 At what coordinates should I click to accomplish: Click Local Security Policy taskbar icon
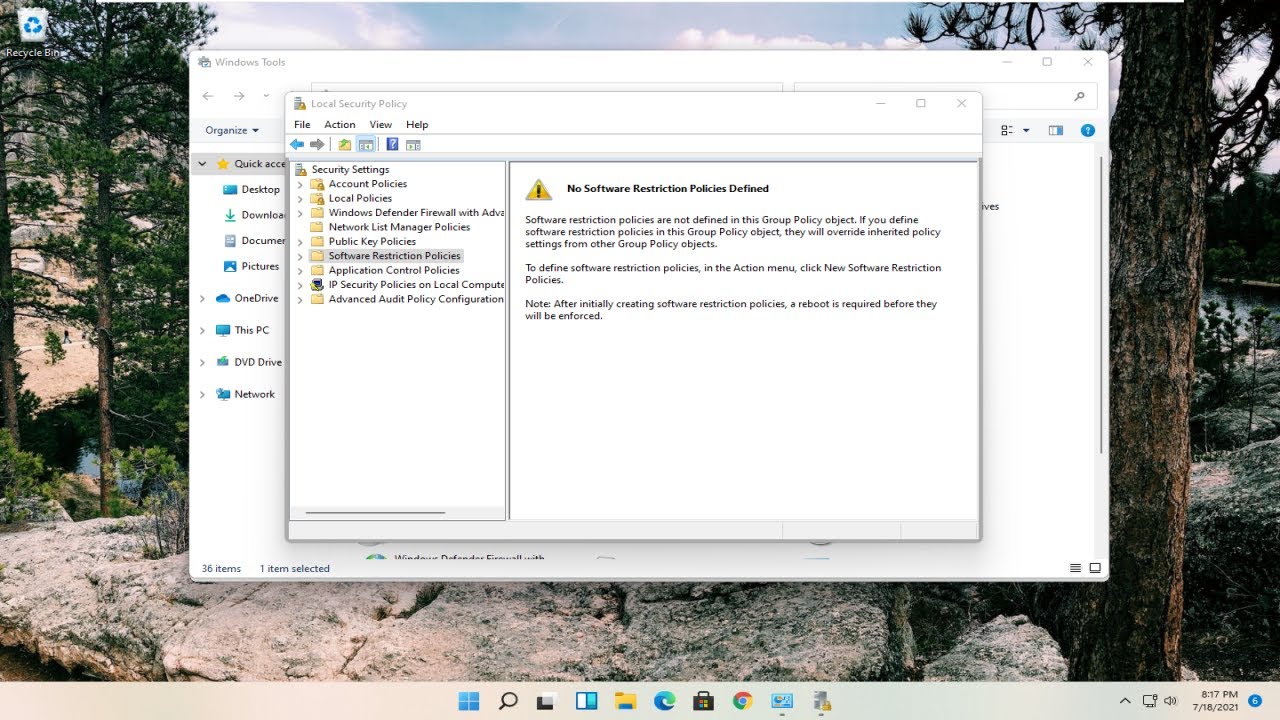click(x=821, y=701)
